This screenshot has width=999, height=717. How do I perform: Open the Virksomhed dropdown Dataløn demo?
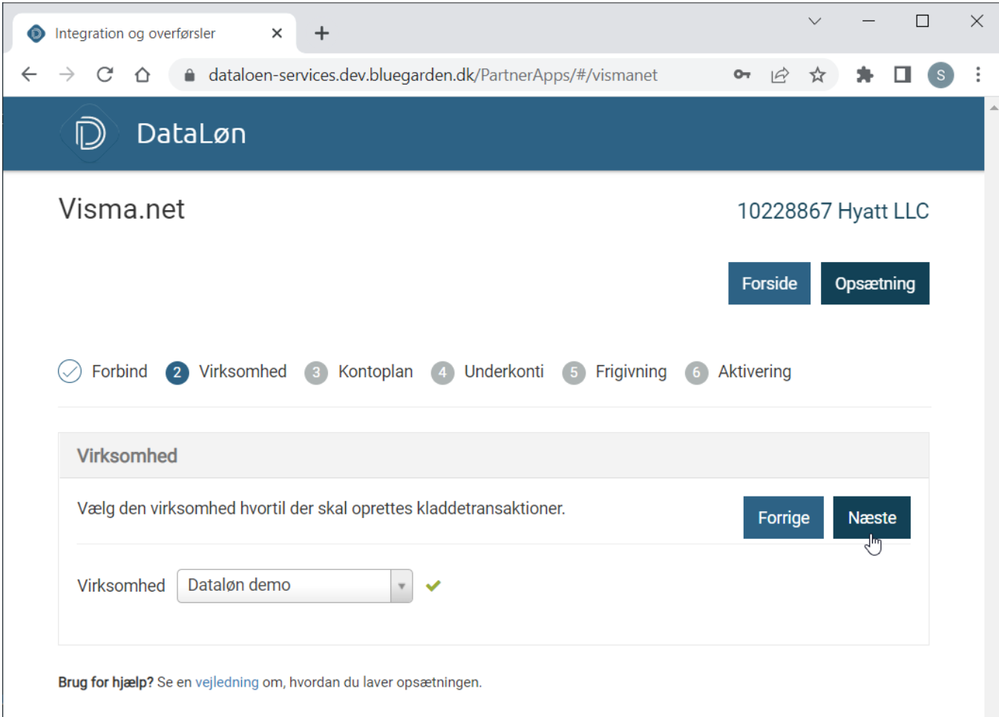(294, 586)
